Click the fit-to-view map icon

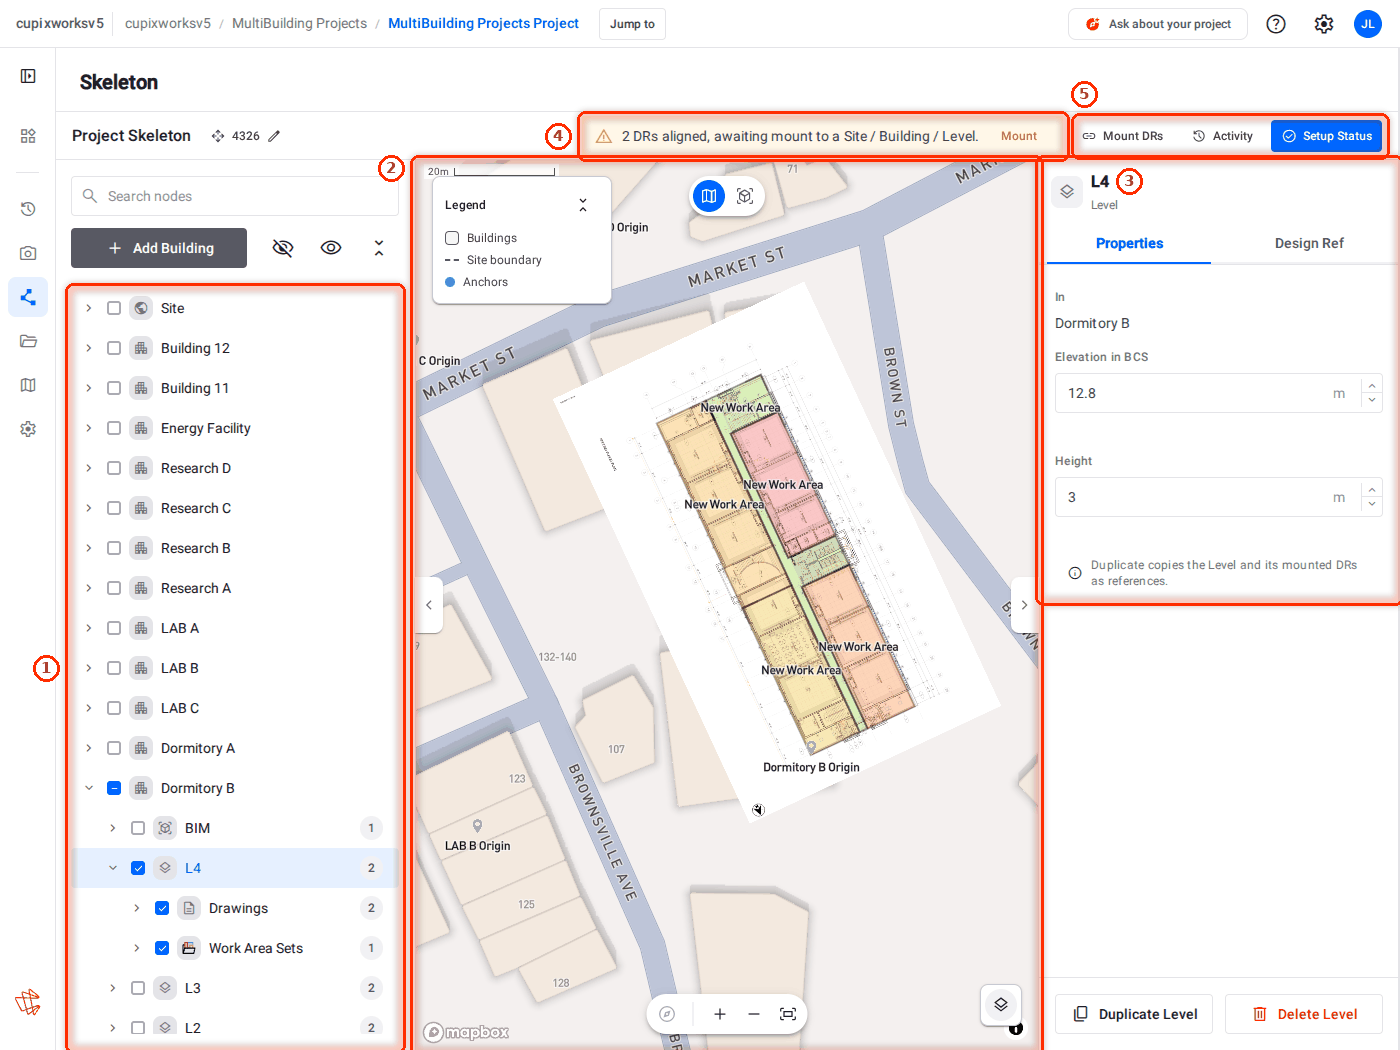[x=788, y=1014]
